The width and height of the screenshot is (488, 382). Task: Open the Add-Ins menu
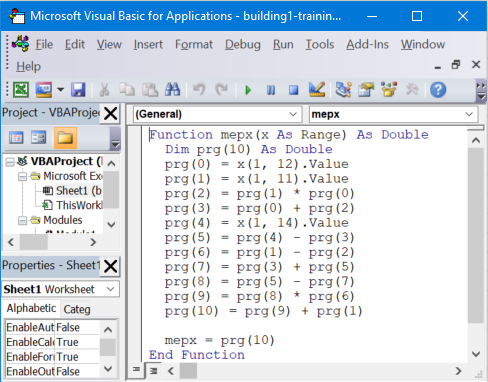coord(367,44)
